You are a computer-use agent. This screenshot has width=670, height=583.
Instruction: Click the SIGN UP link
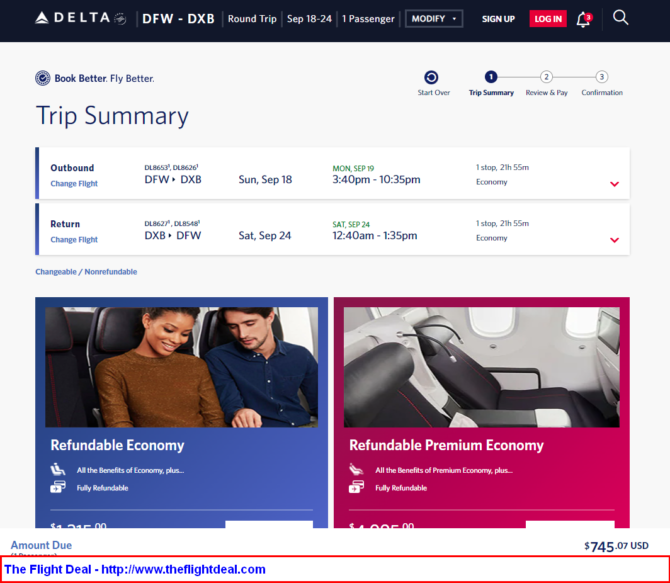498,19
